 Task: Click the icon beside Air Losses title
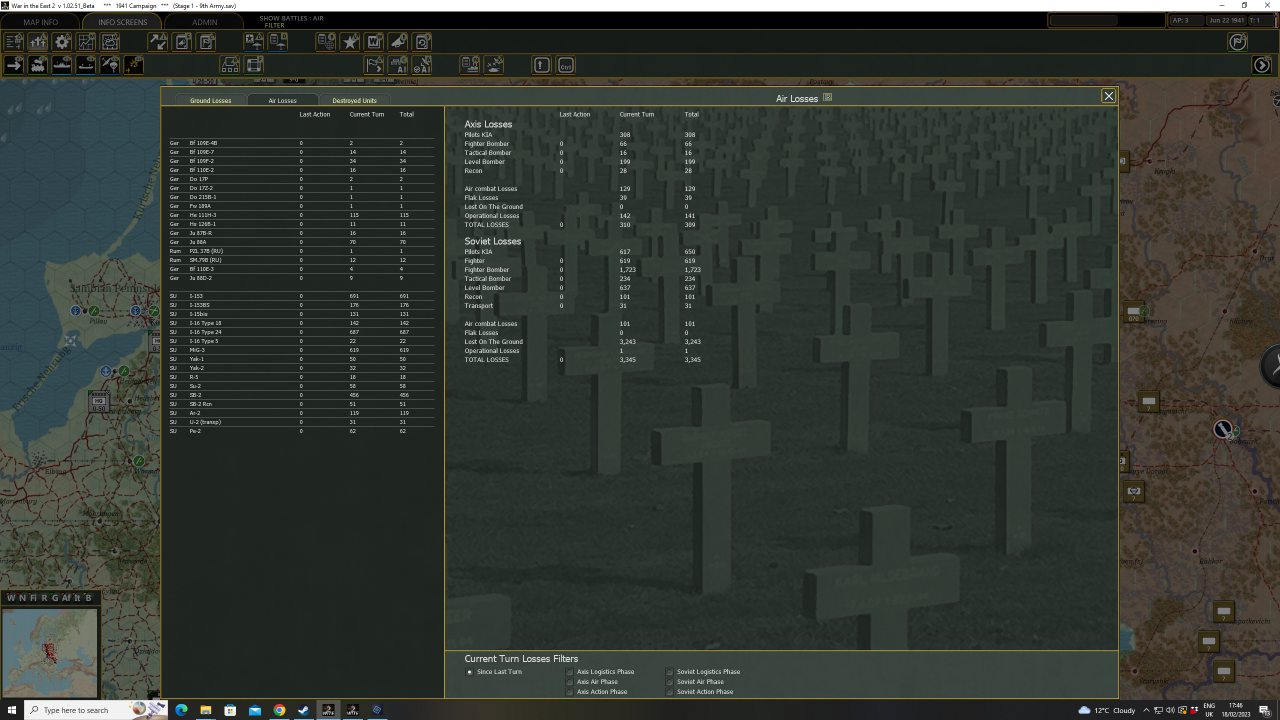pos(827,98)
